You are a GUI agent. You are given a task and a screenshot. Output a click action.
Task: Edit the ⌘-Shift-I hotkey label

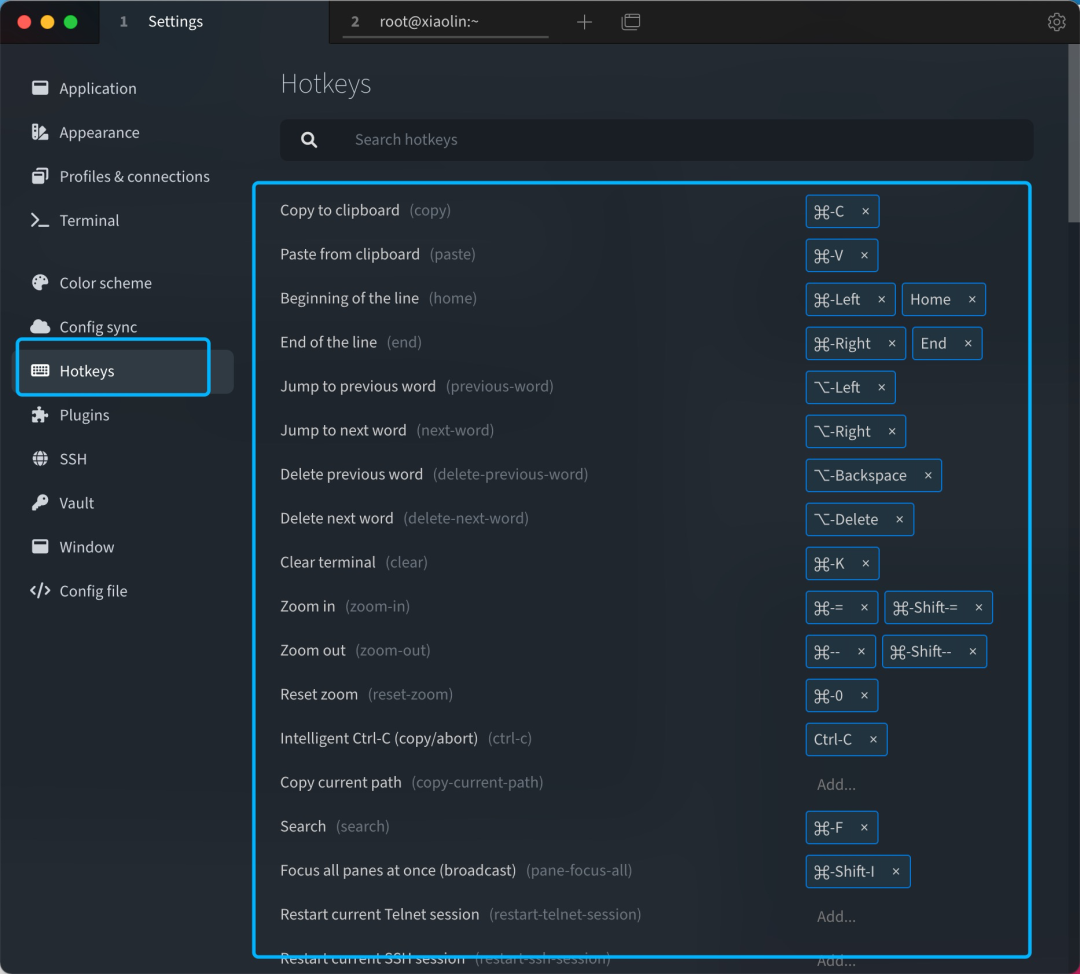pyautogui.click(x=844, y=872)
